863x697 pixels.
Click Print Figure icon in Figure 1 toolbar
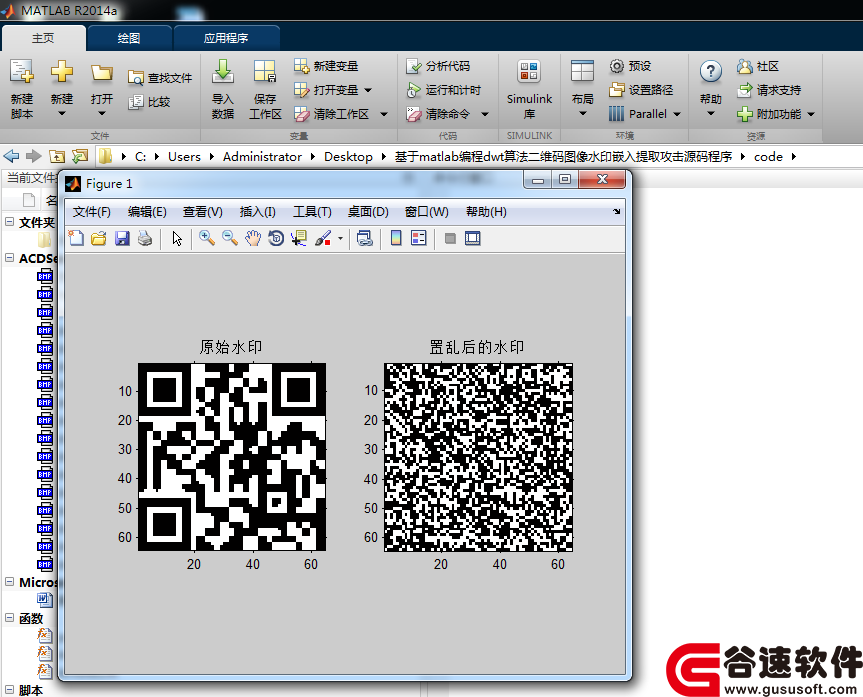(x=145, y=238)
